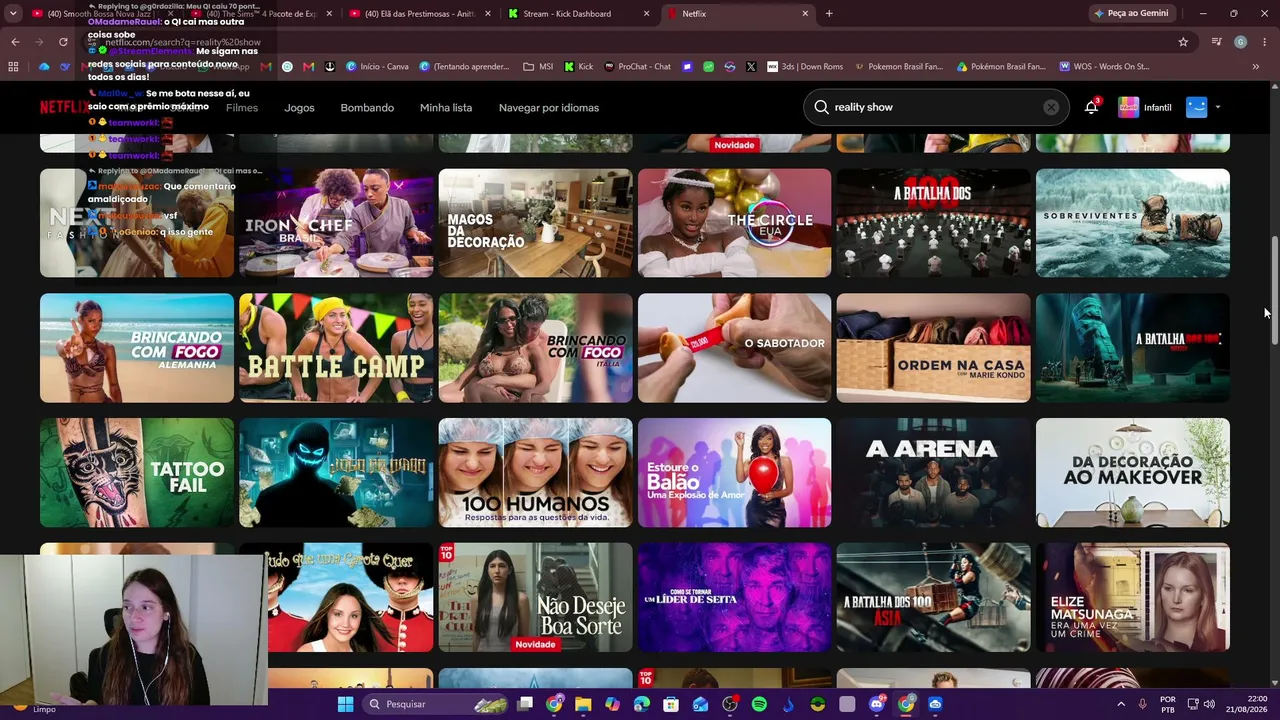Focus the Netflix search field

click(x=935, y=107)
